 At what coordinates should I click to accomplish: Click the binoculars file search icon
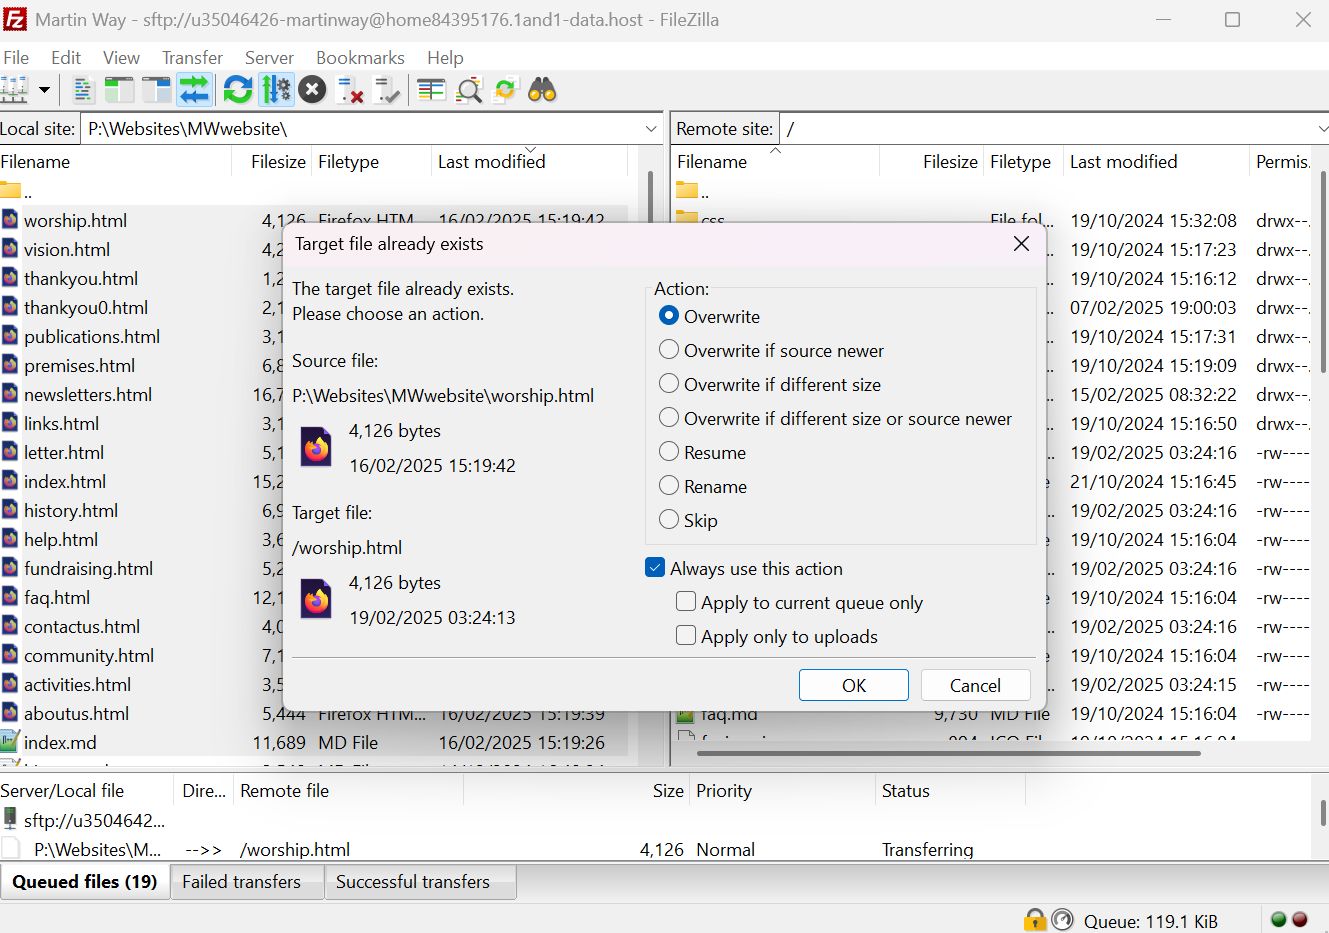[542, 90]
